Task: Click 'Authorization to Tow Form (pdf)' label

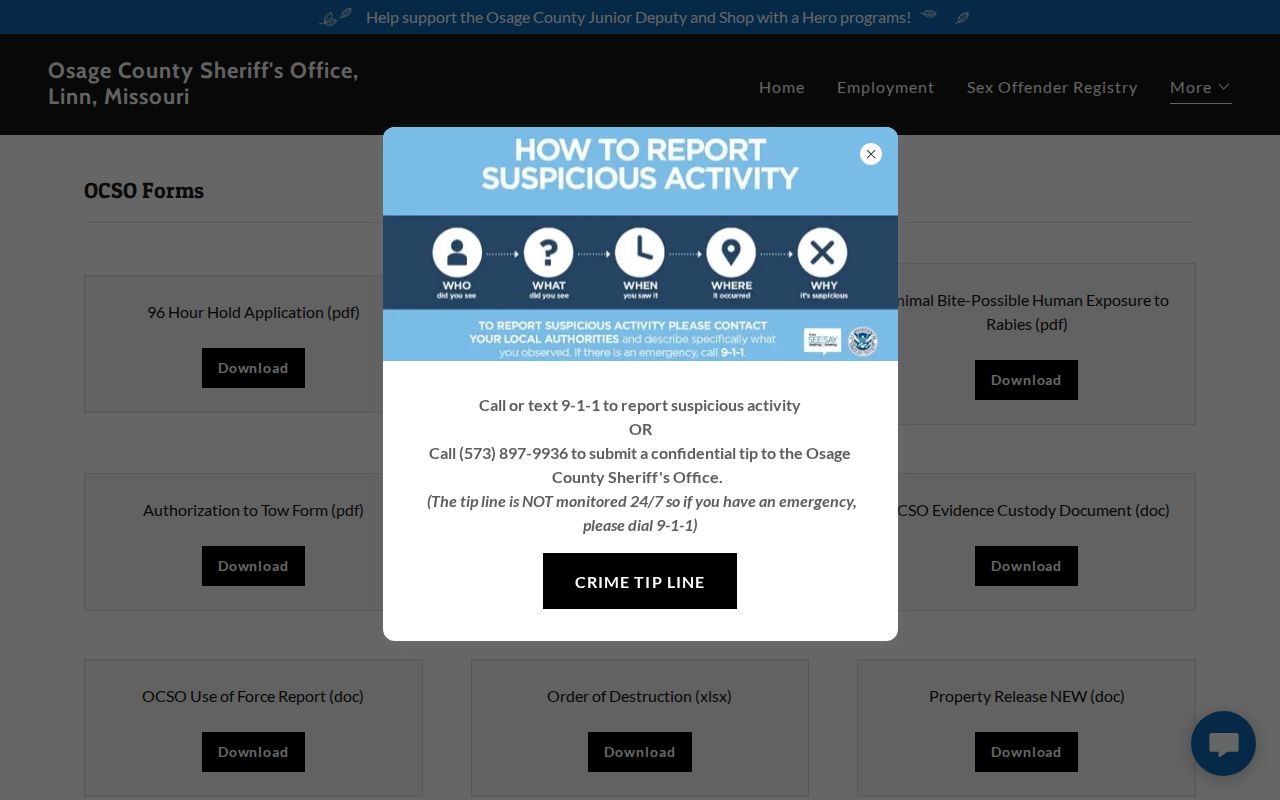Action: click(253, 510)
